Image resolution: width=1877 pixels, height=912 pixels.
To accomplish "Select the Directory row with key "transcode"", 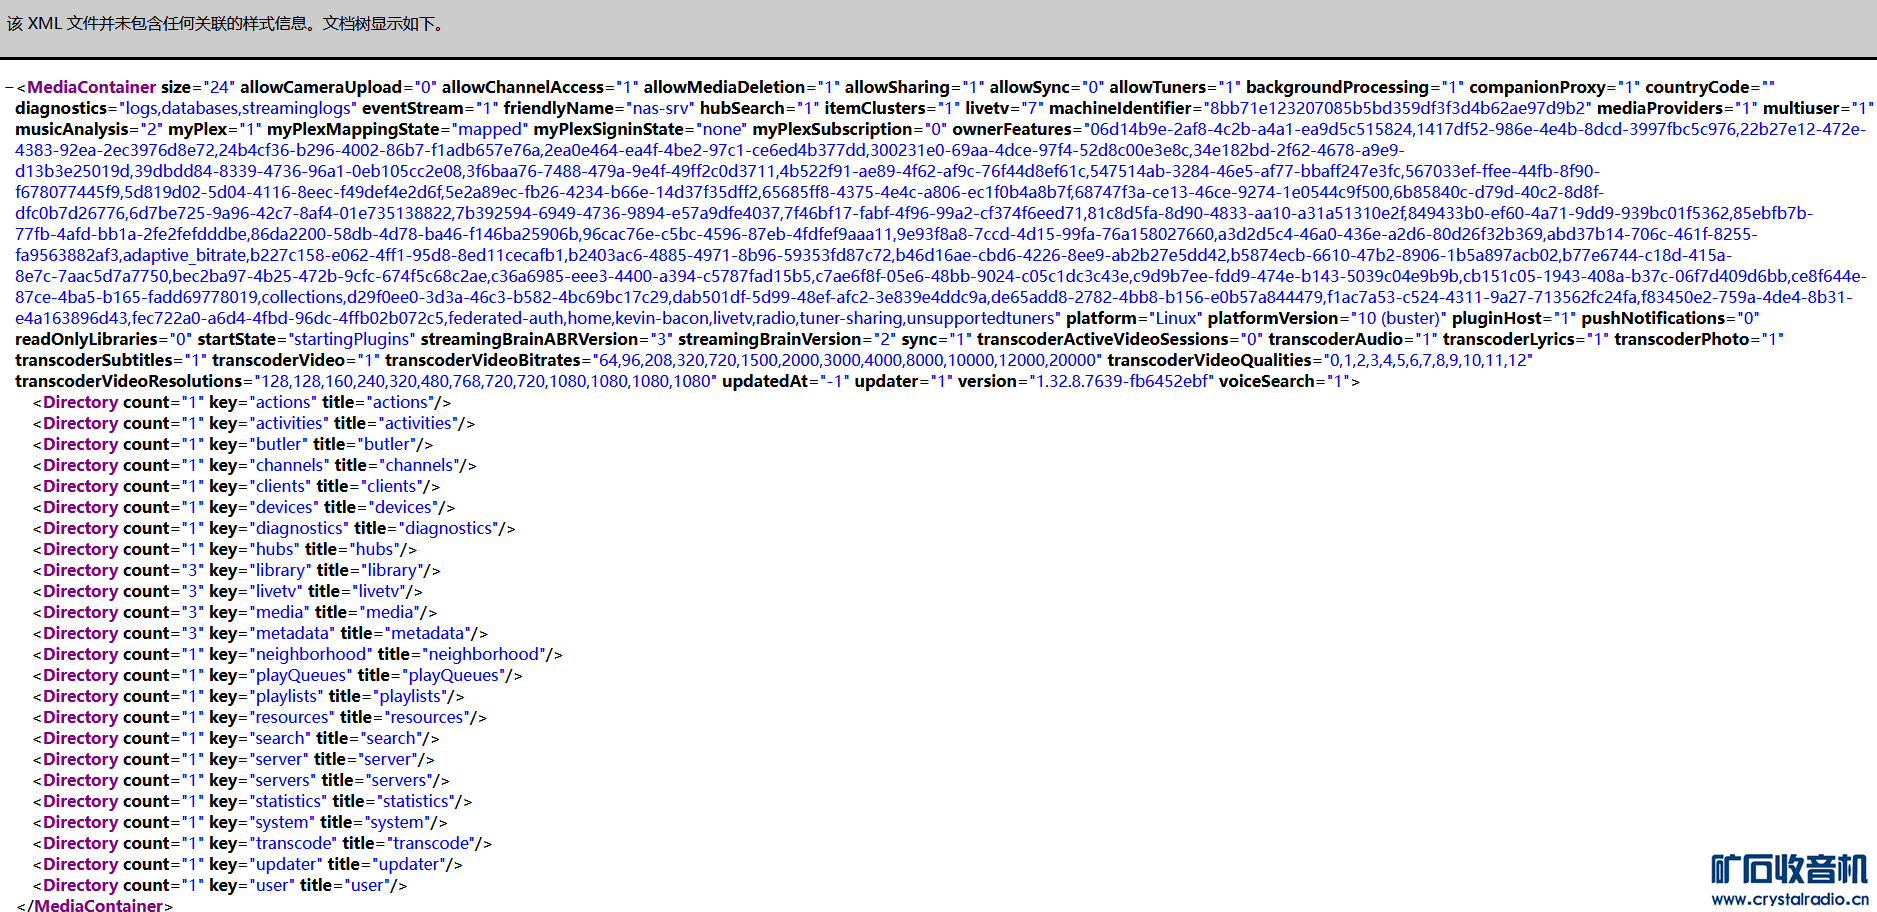I will coord(263,844).
